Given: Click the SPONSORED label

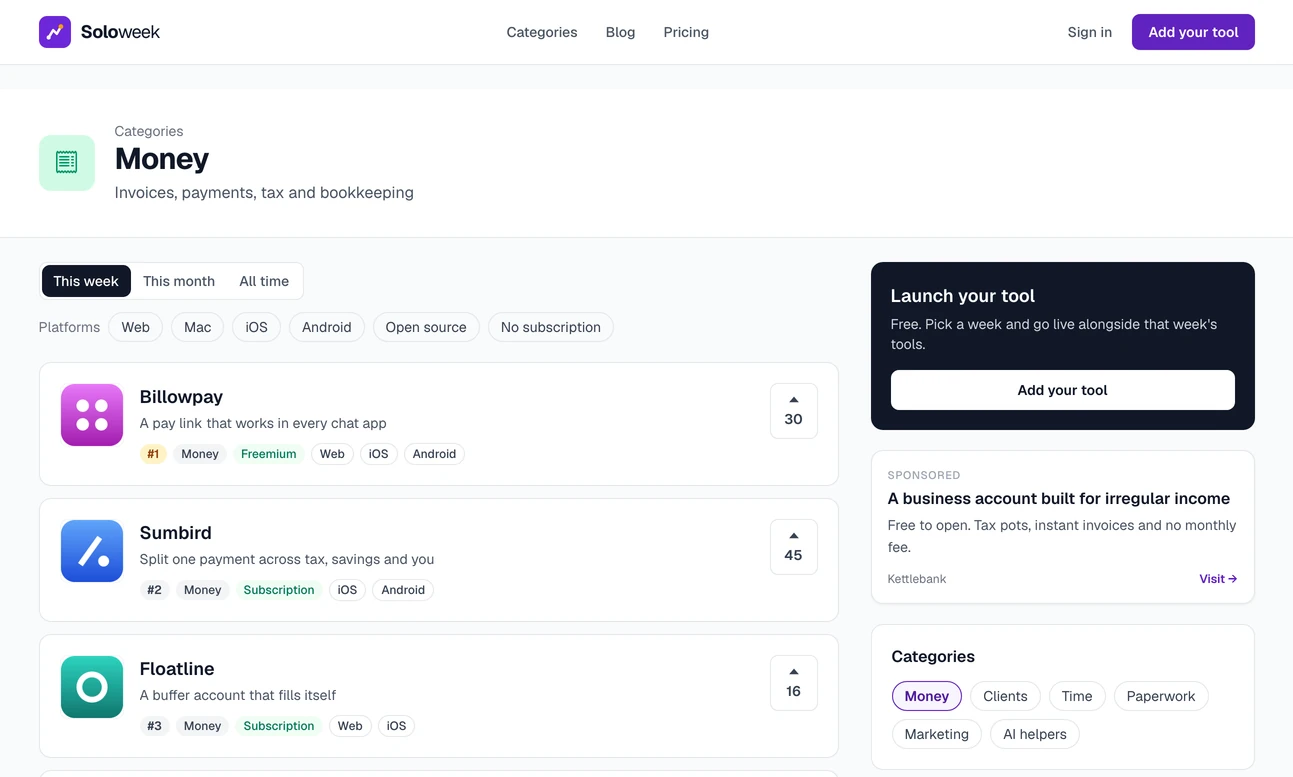Looking at the screenshot, I should tap(924, 475).
